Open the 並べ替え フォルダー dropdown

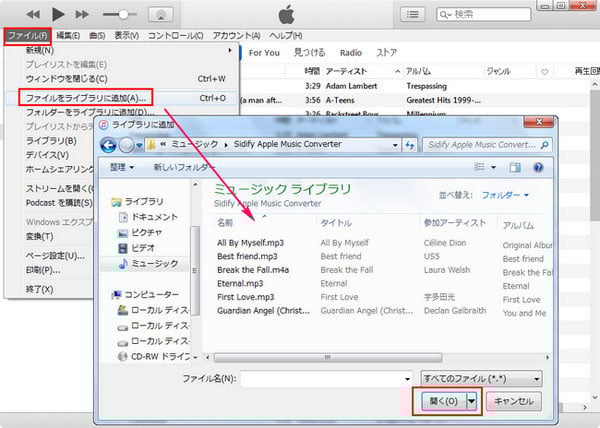[505, 195]
